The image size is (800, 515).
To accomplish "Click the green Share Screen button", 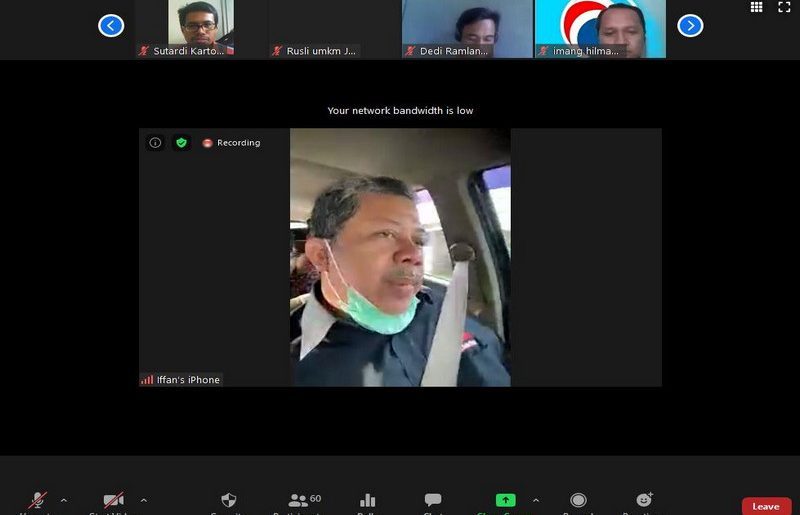I will click(505, 500).
